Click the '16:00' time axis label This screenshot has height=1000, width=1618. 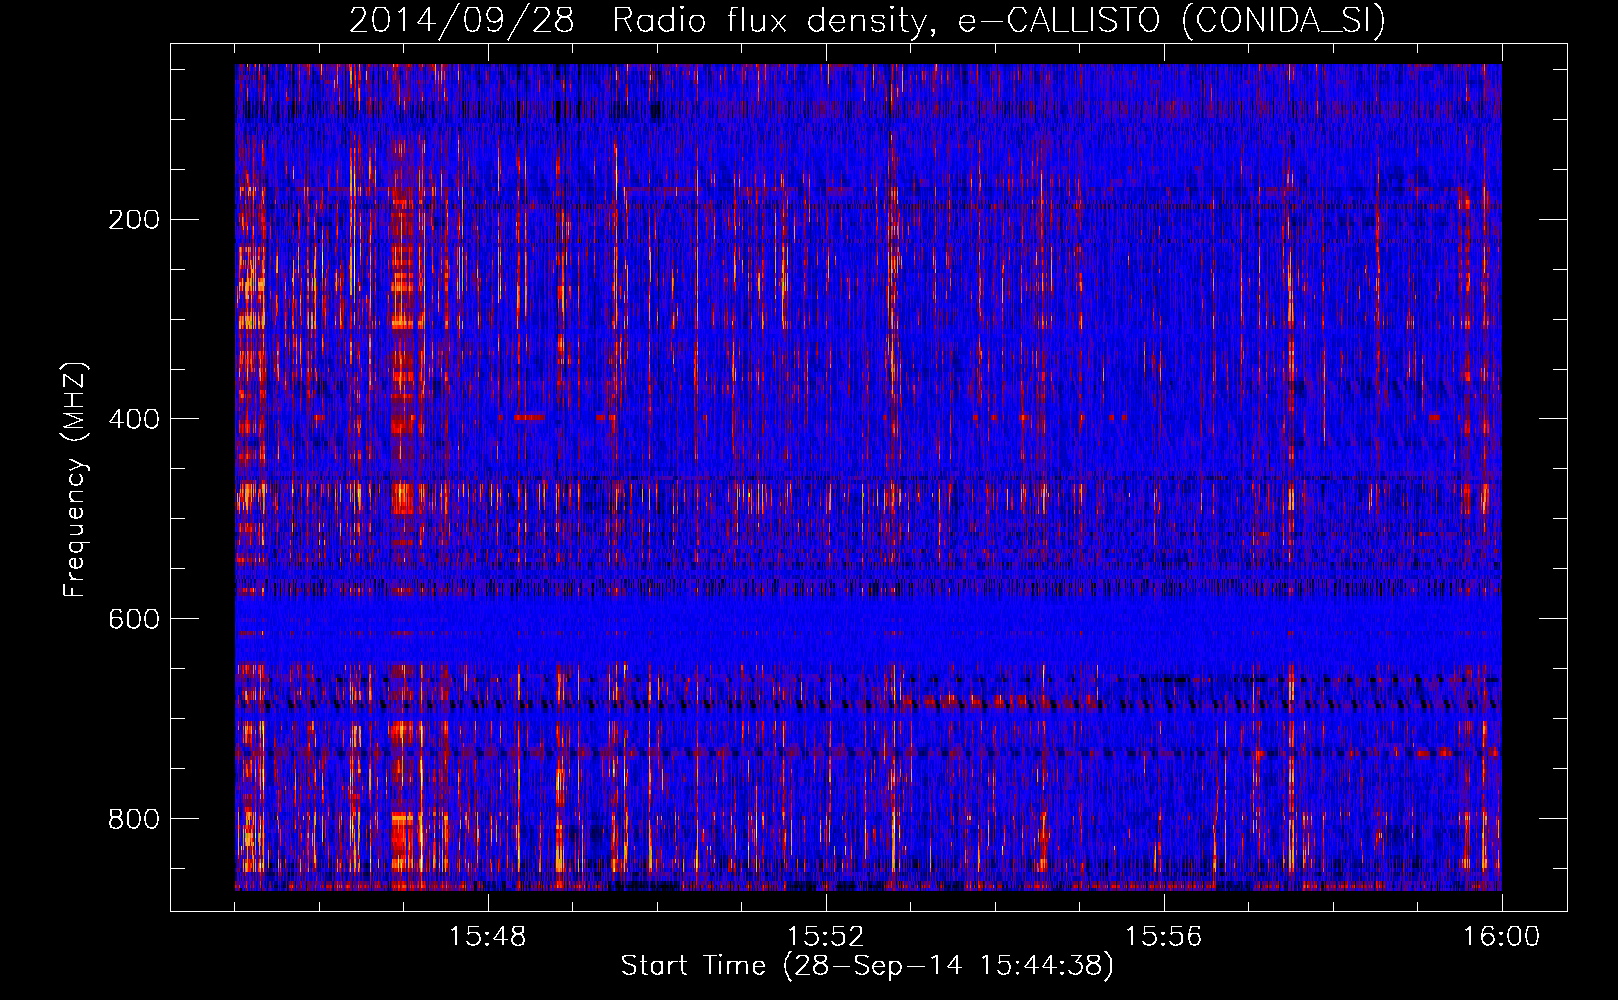(x=1501, y=937)
